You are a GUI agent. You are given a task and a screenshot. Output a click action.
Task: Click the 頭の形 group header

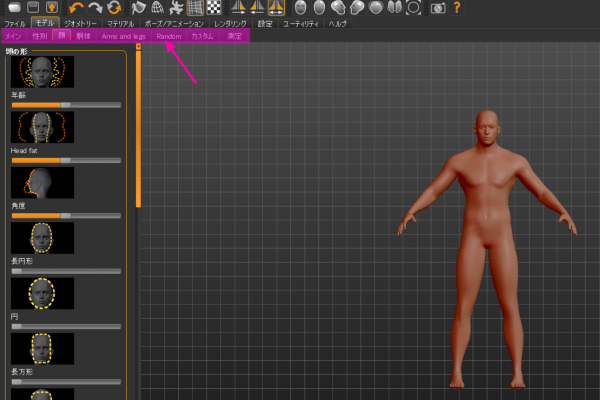pyautogui.click(x=16, y=51)
